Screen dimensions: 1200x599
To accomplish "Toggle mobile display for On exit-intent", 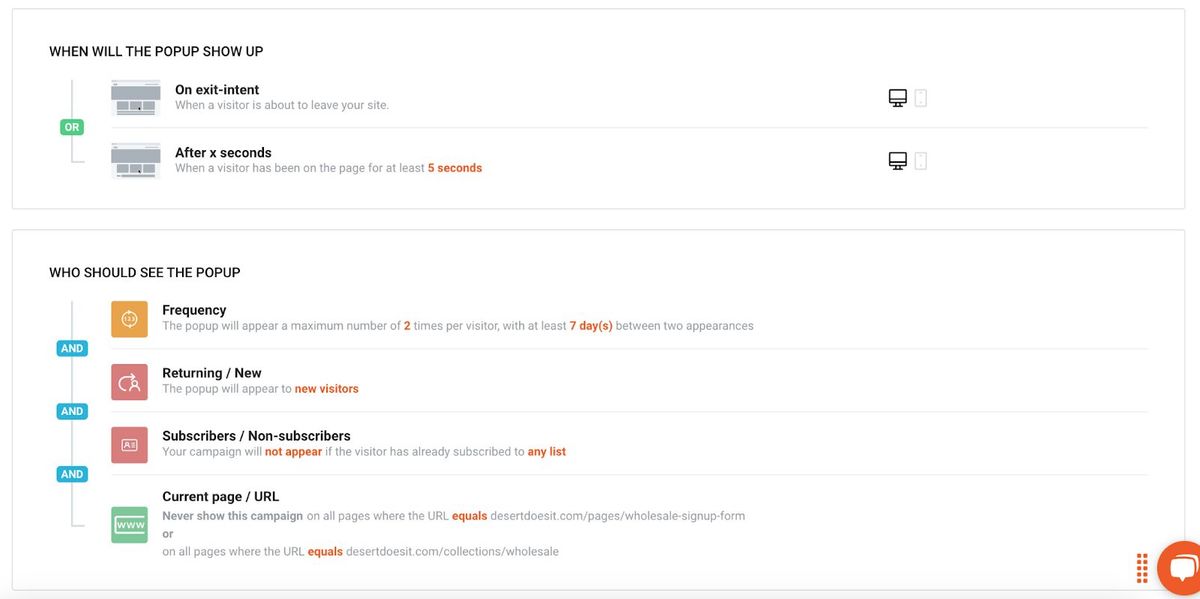I will pyautogui.click(x=921, y=98).
